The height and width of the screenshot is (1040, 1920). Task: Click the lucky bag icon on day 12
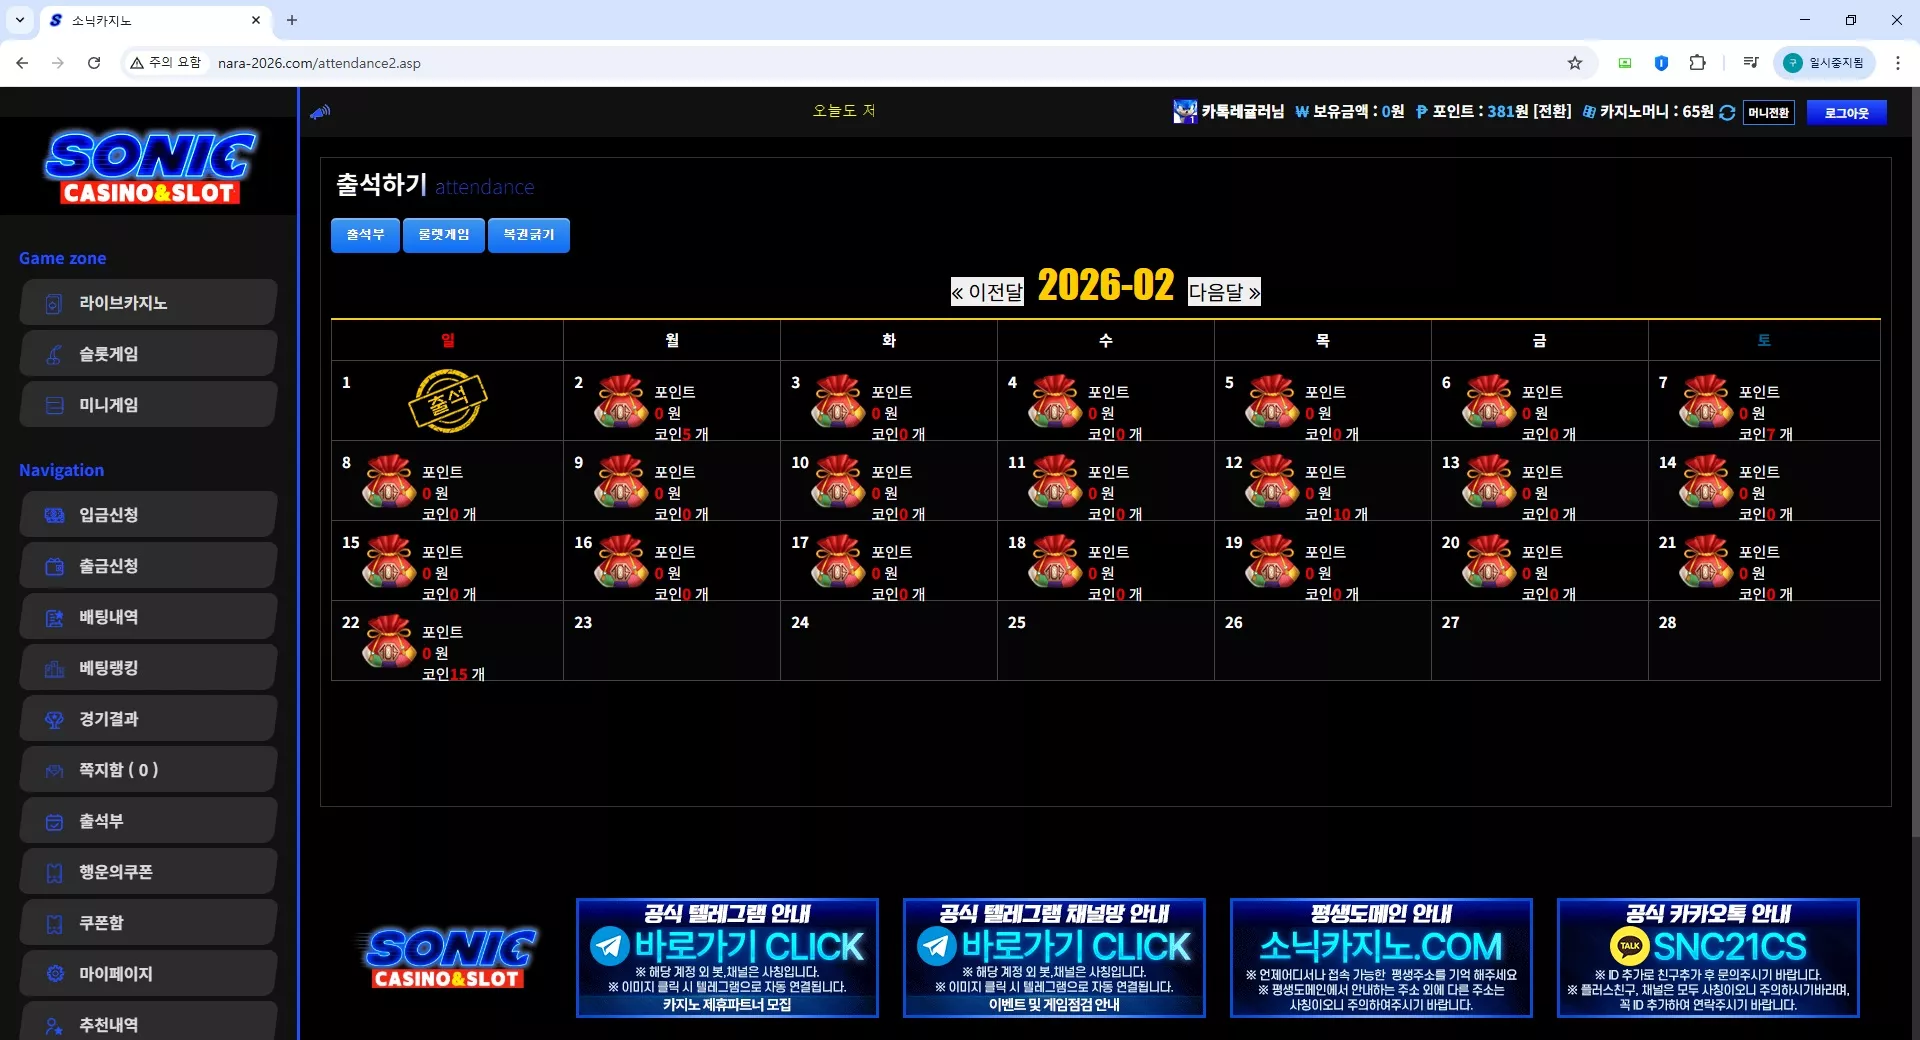pos(1272,480)
